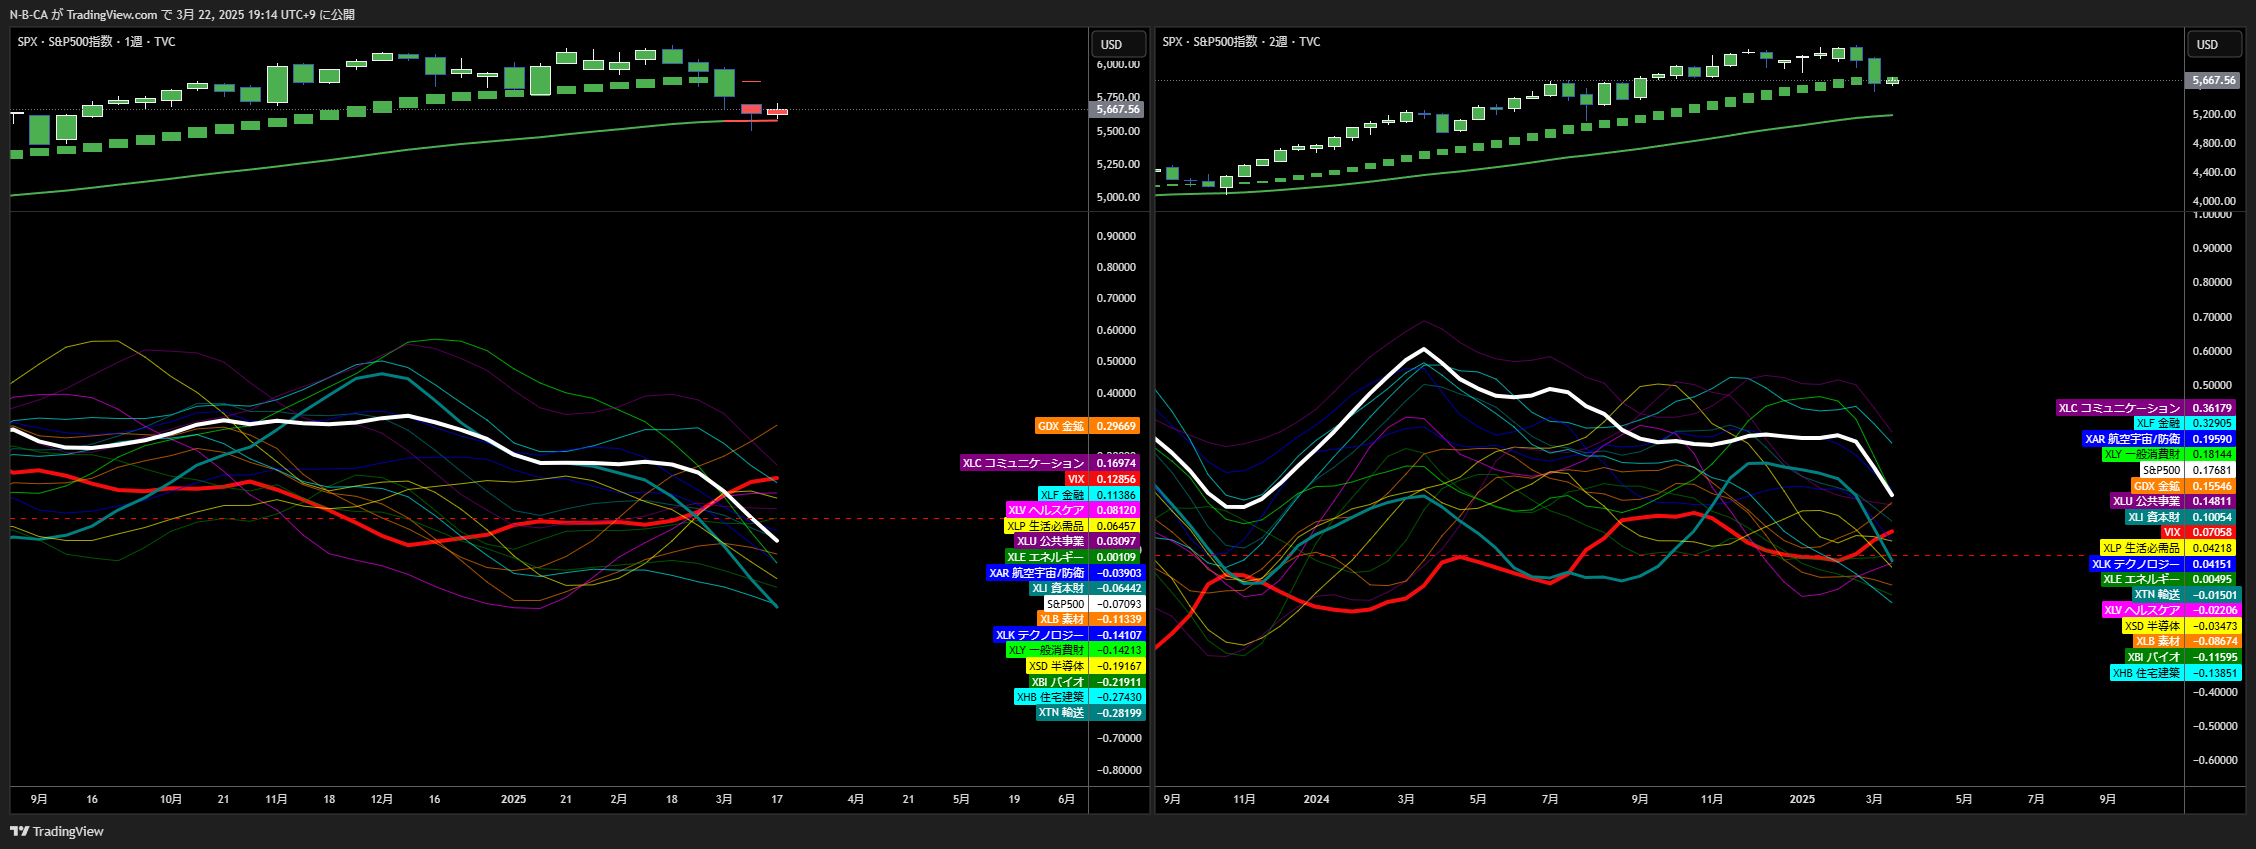This screenshot has height=849, width=2256.
Task: Open USD currency selector on the 1週 chart
Action: click(1118, 45)
